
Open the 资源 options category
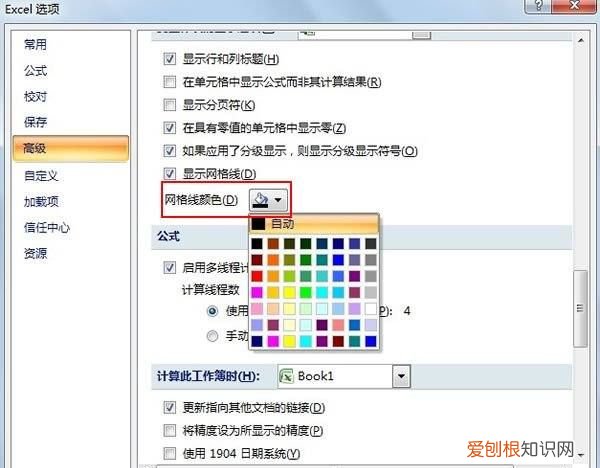tap(35, 253)
